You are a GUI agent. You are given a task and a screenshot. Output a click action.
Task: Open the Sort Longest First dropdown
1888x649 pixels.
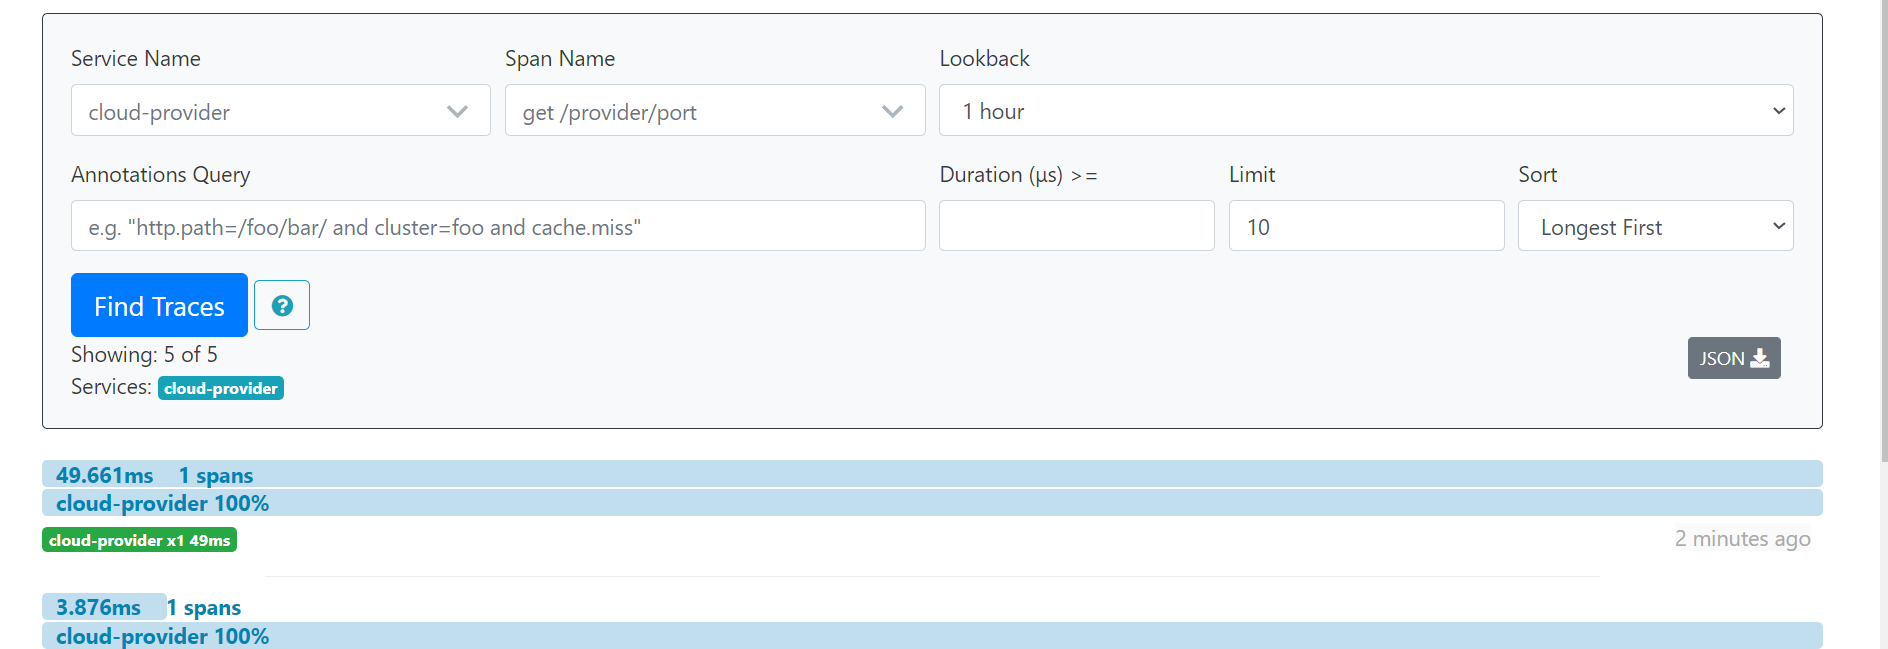1655,226
